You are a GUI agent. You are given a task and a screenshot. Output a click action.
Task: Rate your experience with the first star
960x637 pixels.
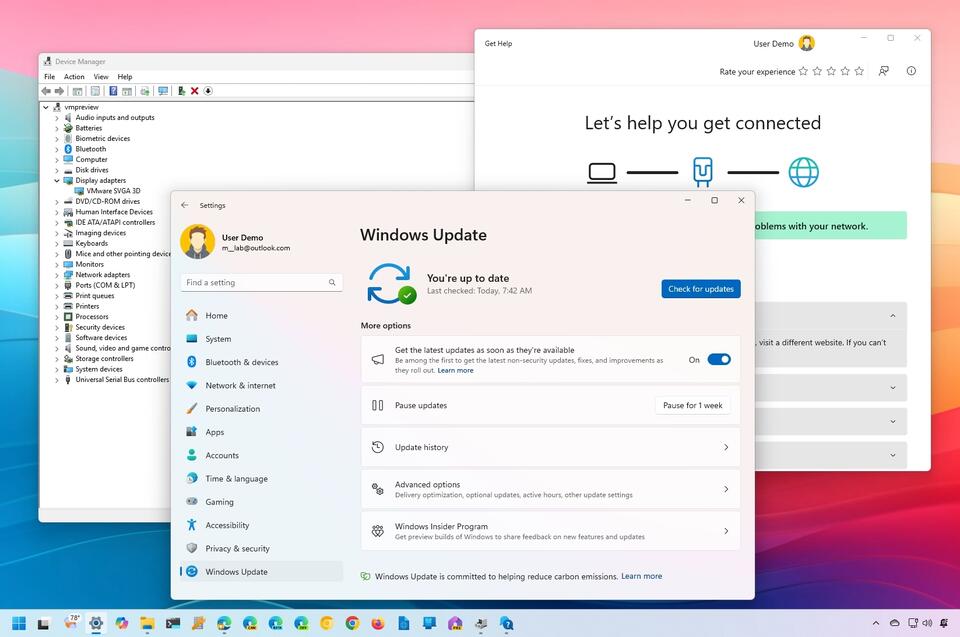803,71
